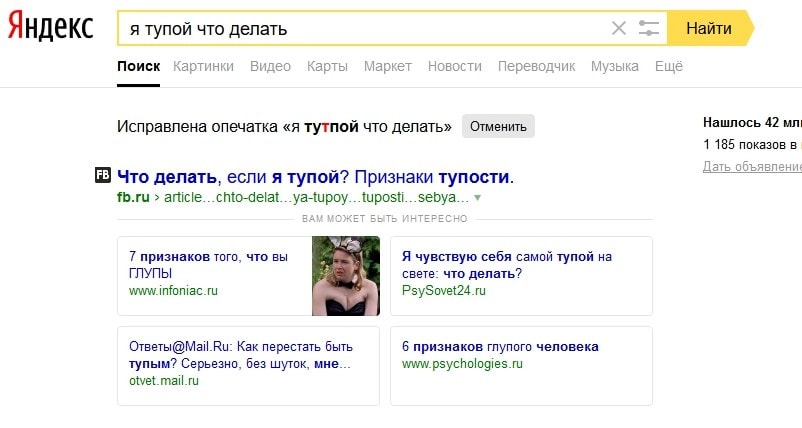
Task: Click '1 185 показов' statistics text
Action: pyautogui.click(x=752, y=144)
